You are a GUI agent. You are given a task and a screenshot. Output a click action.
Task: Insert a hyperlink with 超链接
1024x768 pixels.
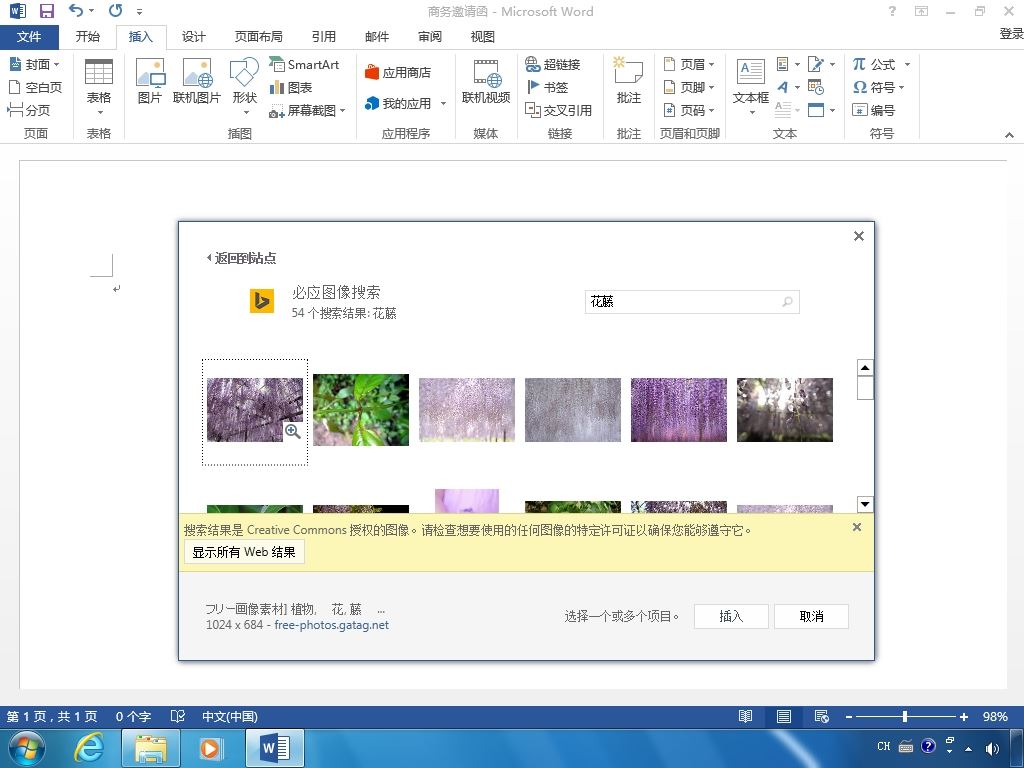click(552, 64)
